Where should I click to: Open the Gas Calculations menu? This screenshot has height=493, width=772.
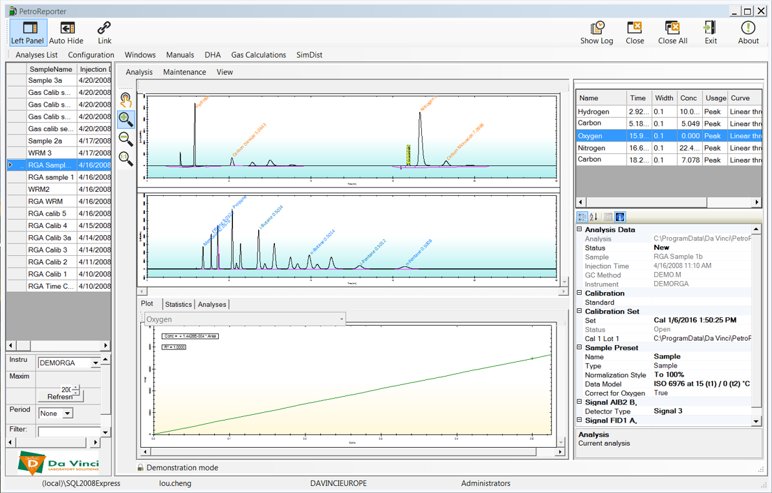(258, 55)
